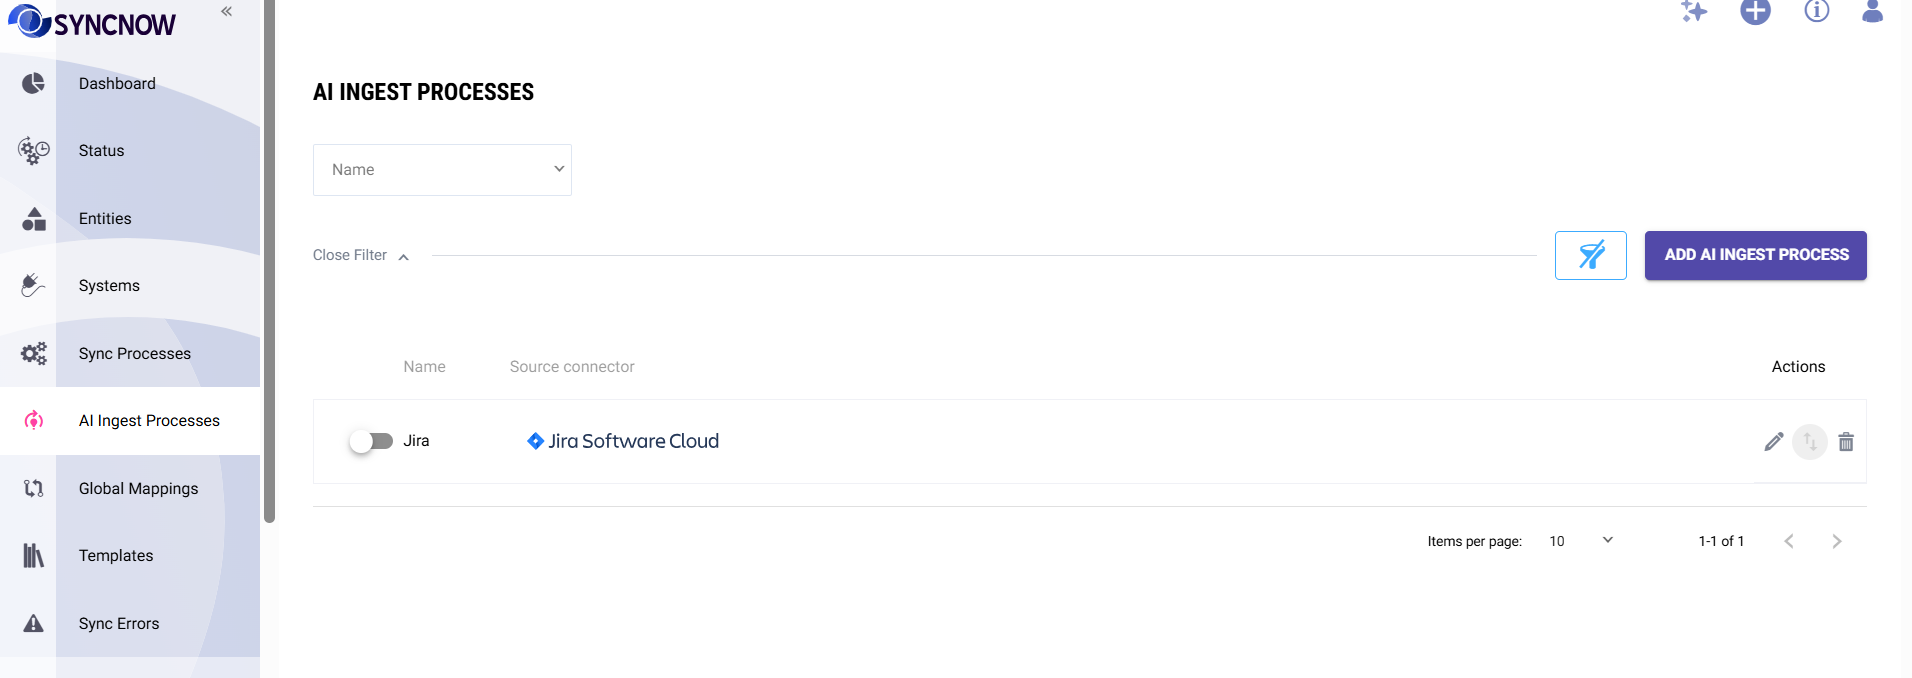Click the next page arrow
Image resolution: width=1912 pixels, height=678 pixels.
[1837, 541]
